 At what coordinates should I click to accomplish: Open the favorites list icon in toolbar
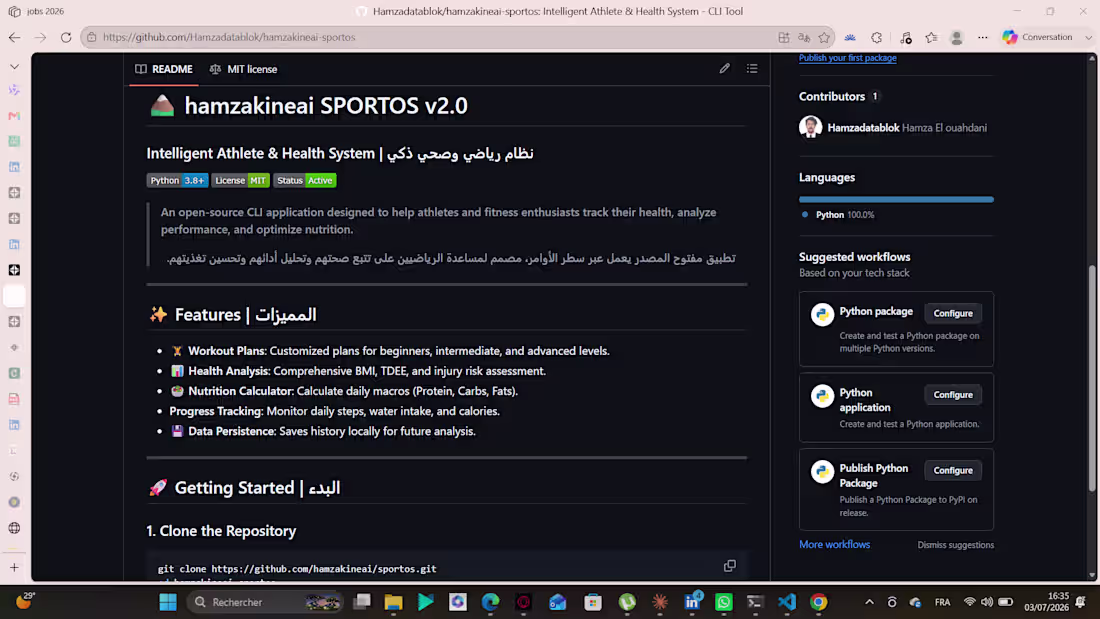pyautogui.click(x=931, y=37)
